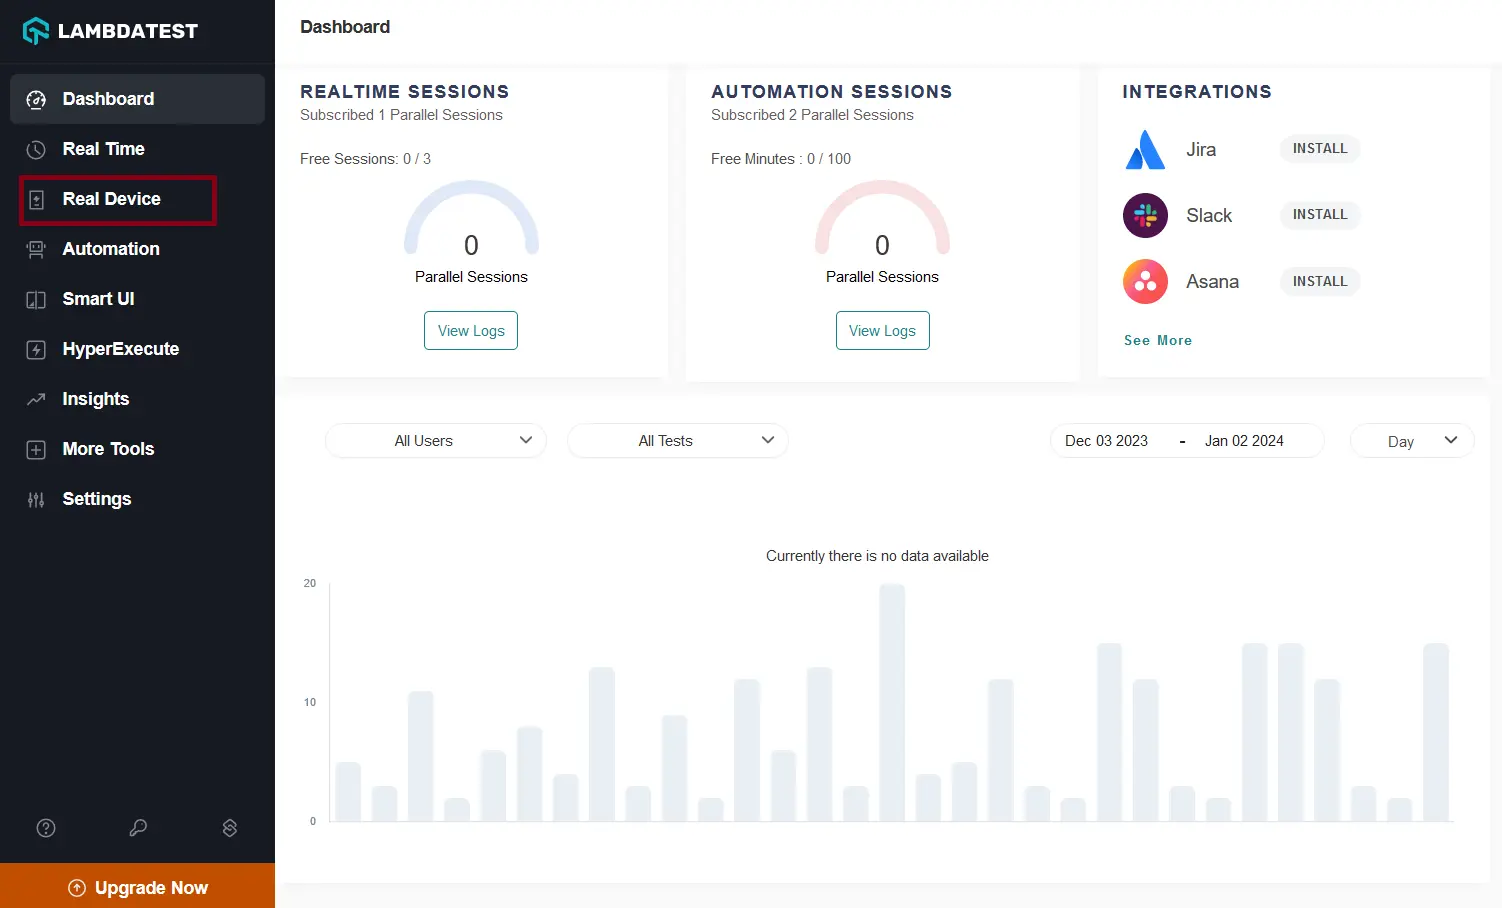The width and height of the screenshot is (1502, 908).
Task: Click Upgrade Now button
Action: (137, 886)
